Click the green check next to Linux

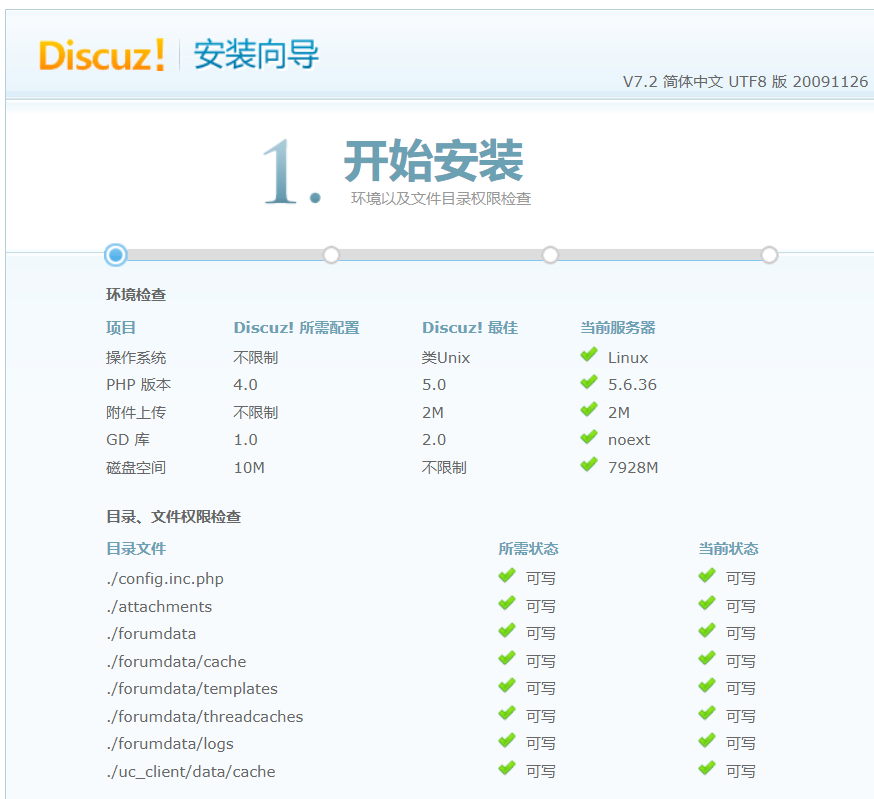coord(589,355)
